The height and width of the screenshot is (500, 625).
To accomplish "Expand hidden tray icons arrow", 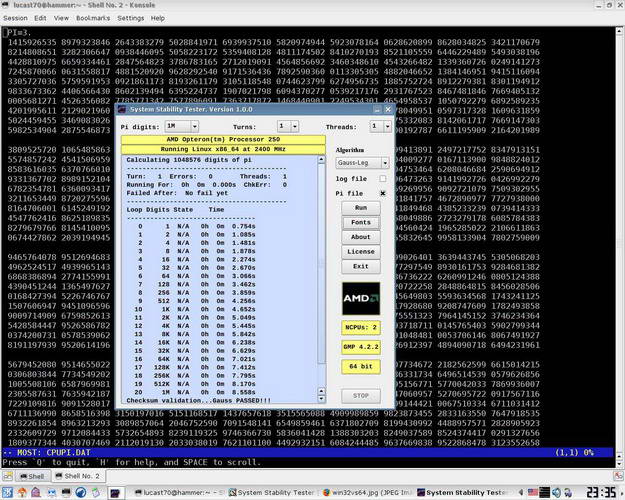I will [x=521, y=493].
